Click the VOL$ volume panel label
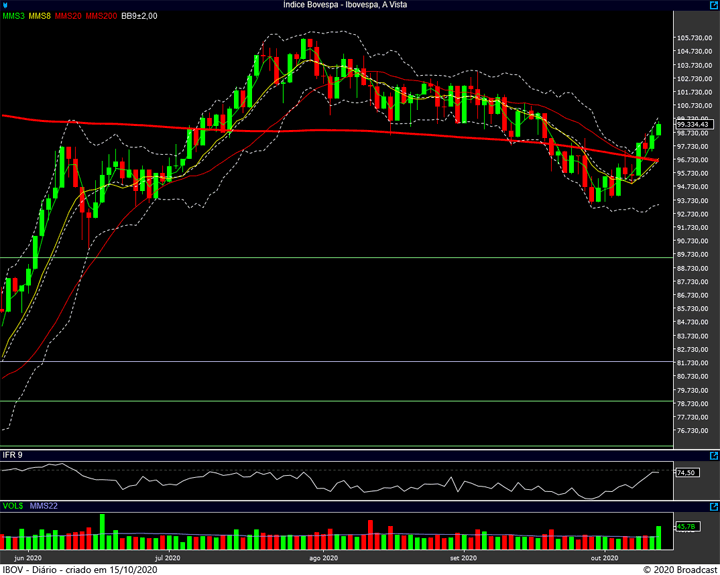Screen dimensions: 720x575 point(13,506)
